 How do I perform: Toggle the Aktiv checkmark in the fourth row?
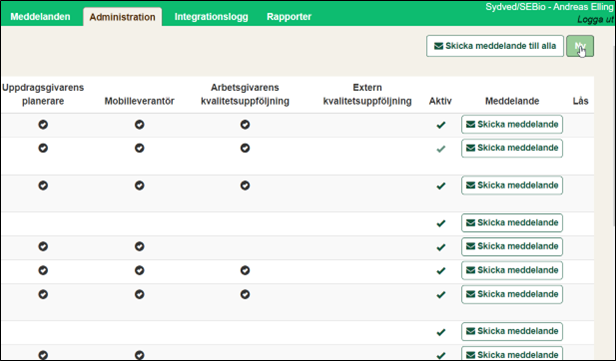441,223
